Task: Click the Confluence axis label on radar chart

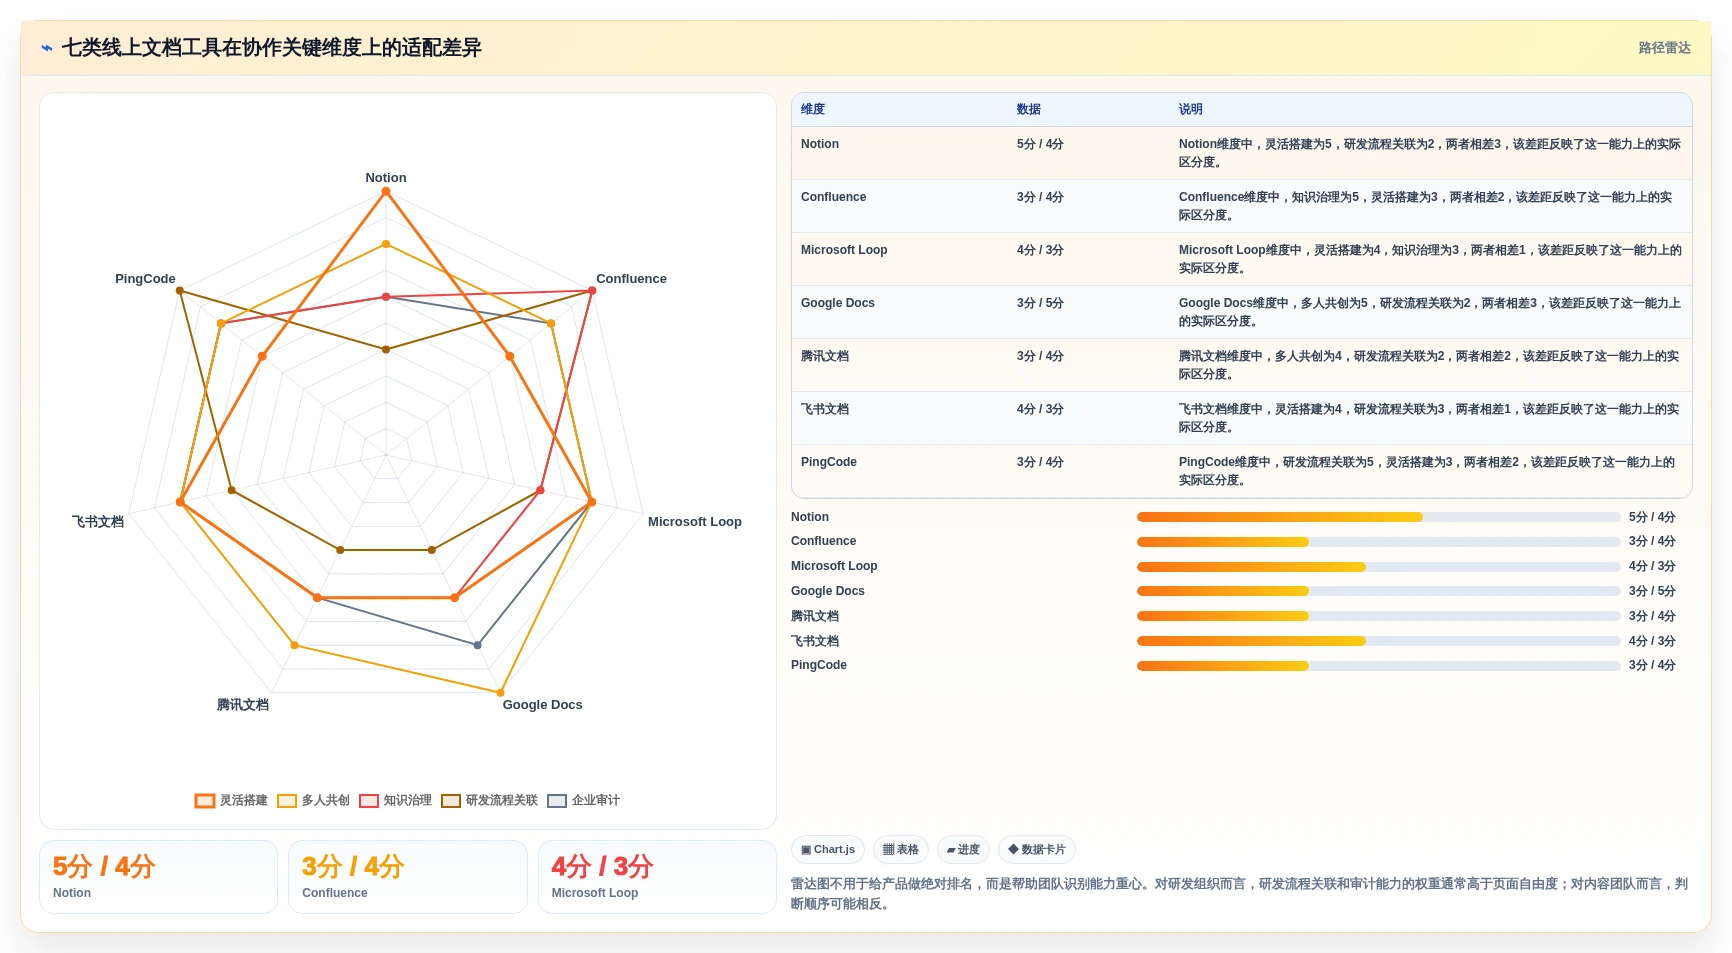Action: pos(631,279)
